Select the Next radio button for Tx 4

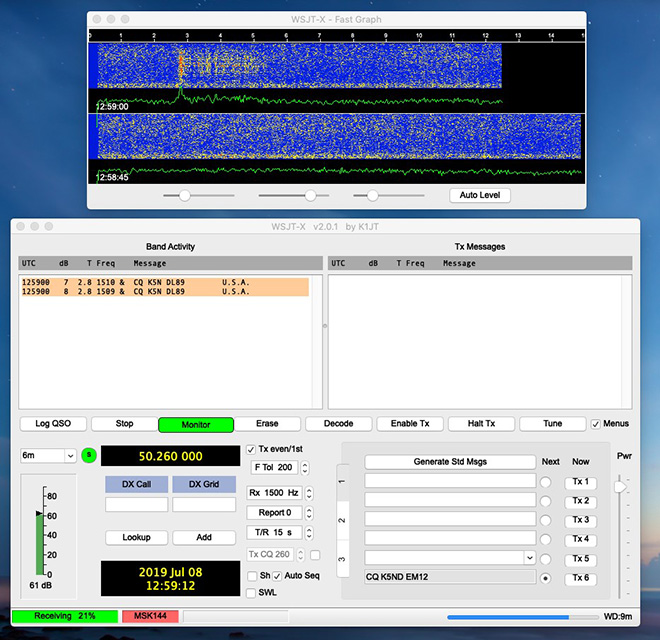(546, 539)
